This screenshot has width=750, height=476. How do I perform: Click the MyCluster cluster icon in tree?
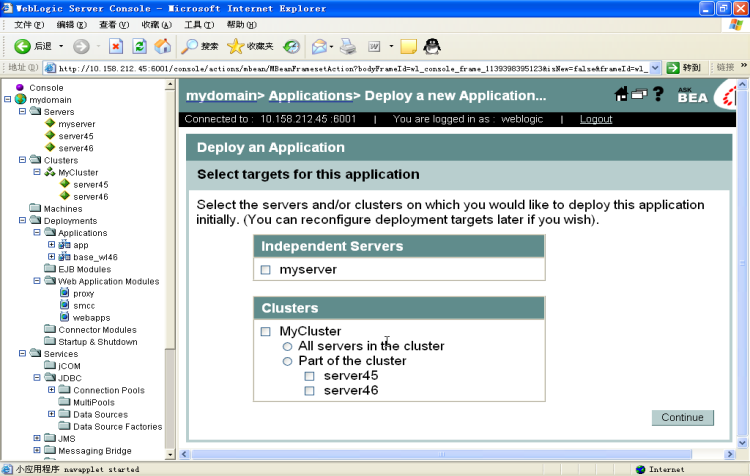point(50,172)
